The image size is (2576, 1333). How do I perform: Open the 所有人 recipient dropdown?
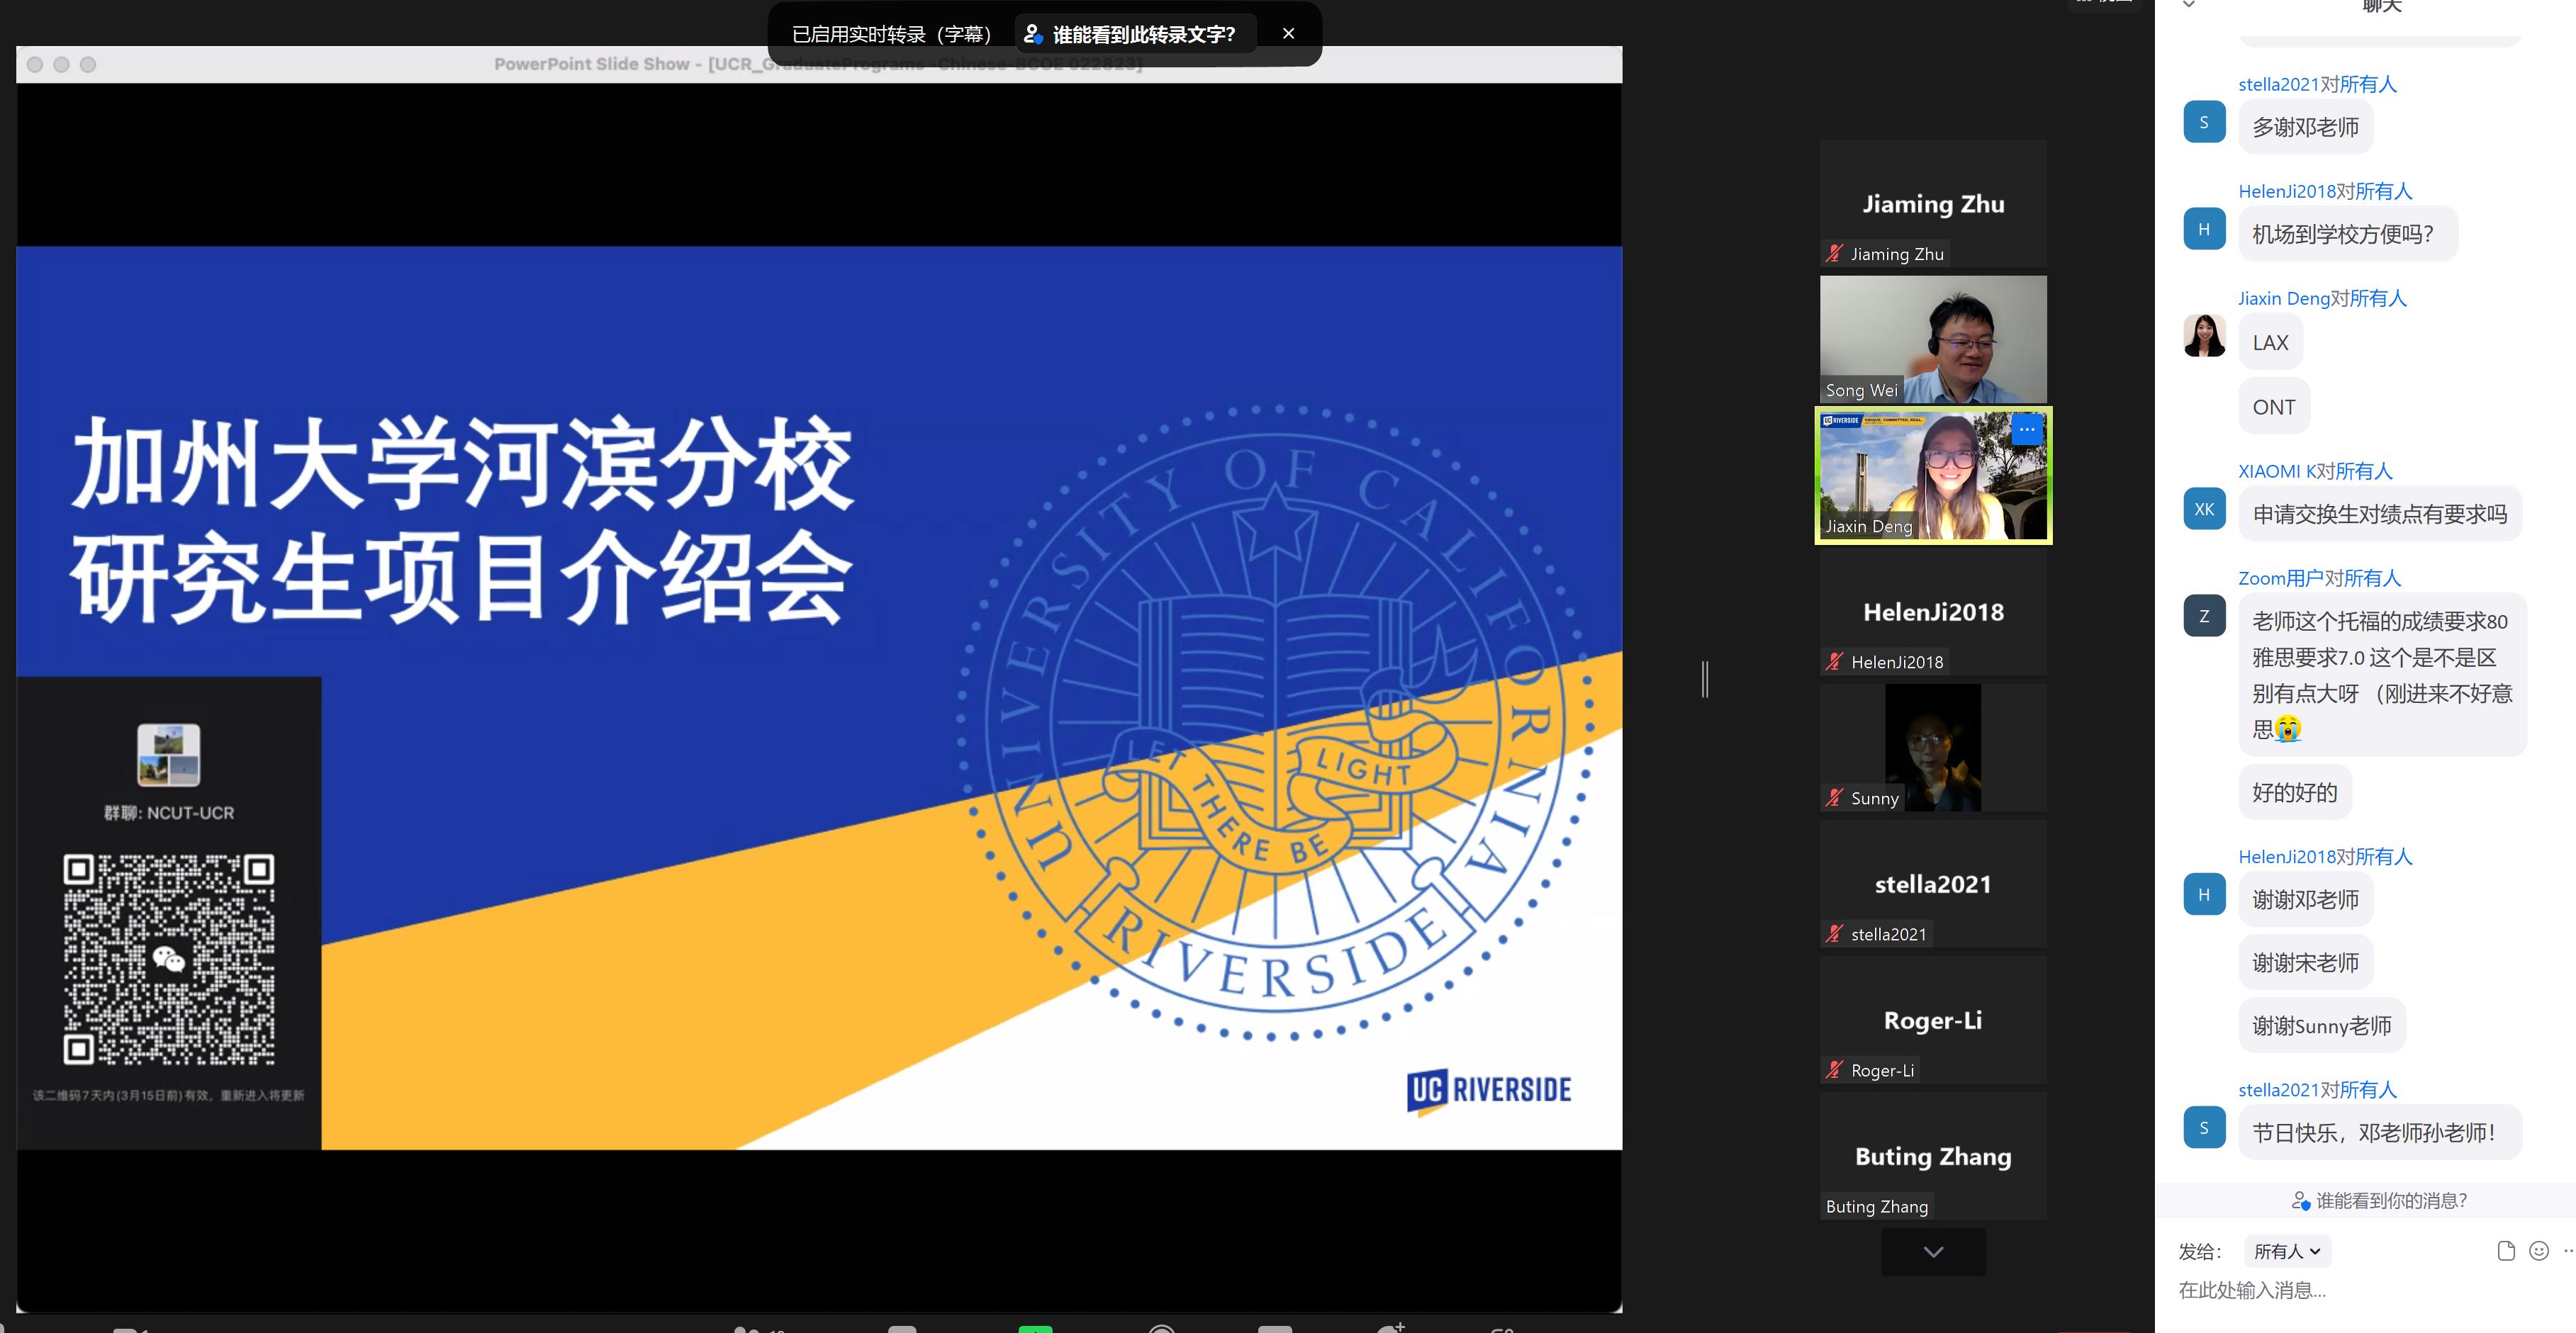point(2286,1251)
